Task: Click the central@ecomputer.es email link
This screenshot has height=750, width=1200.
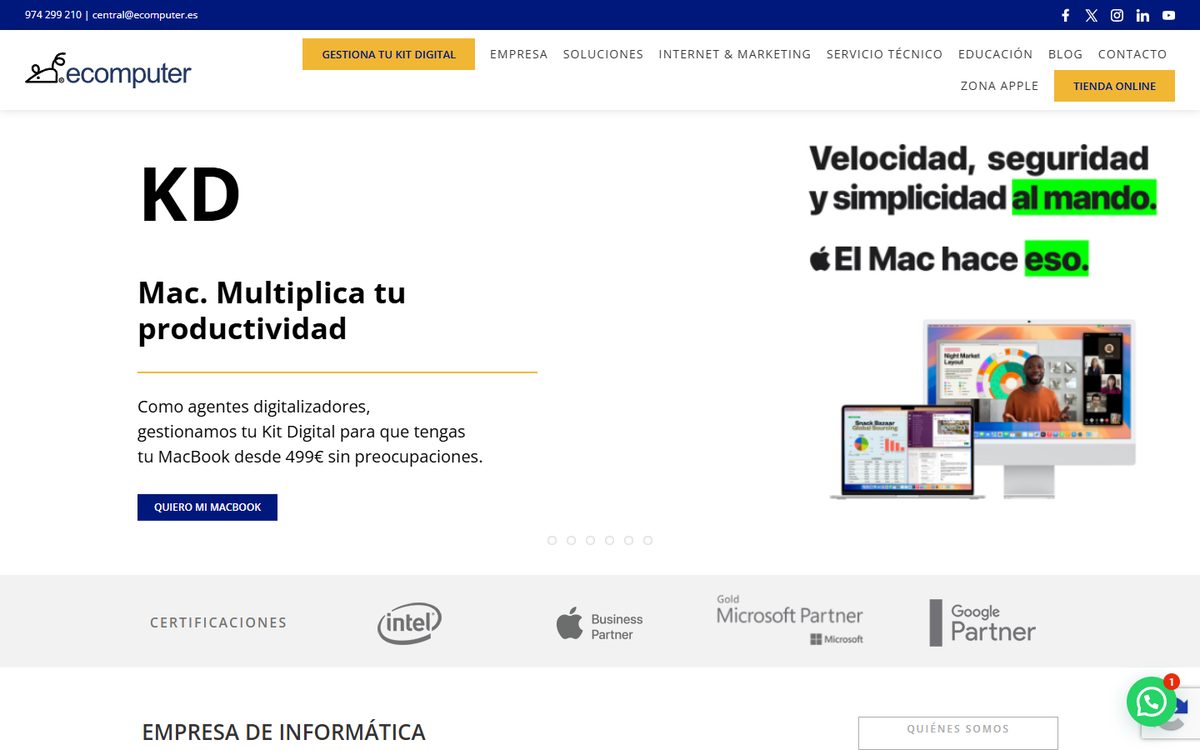Action: [x=145, y=15]
